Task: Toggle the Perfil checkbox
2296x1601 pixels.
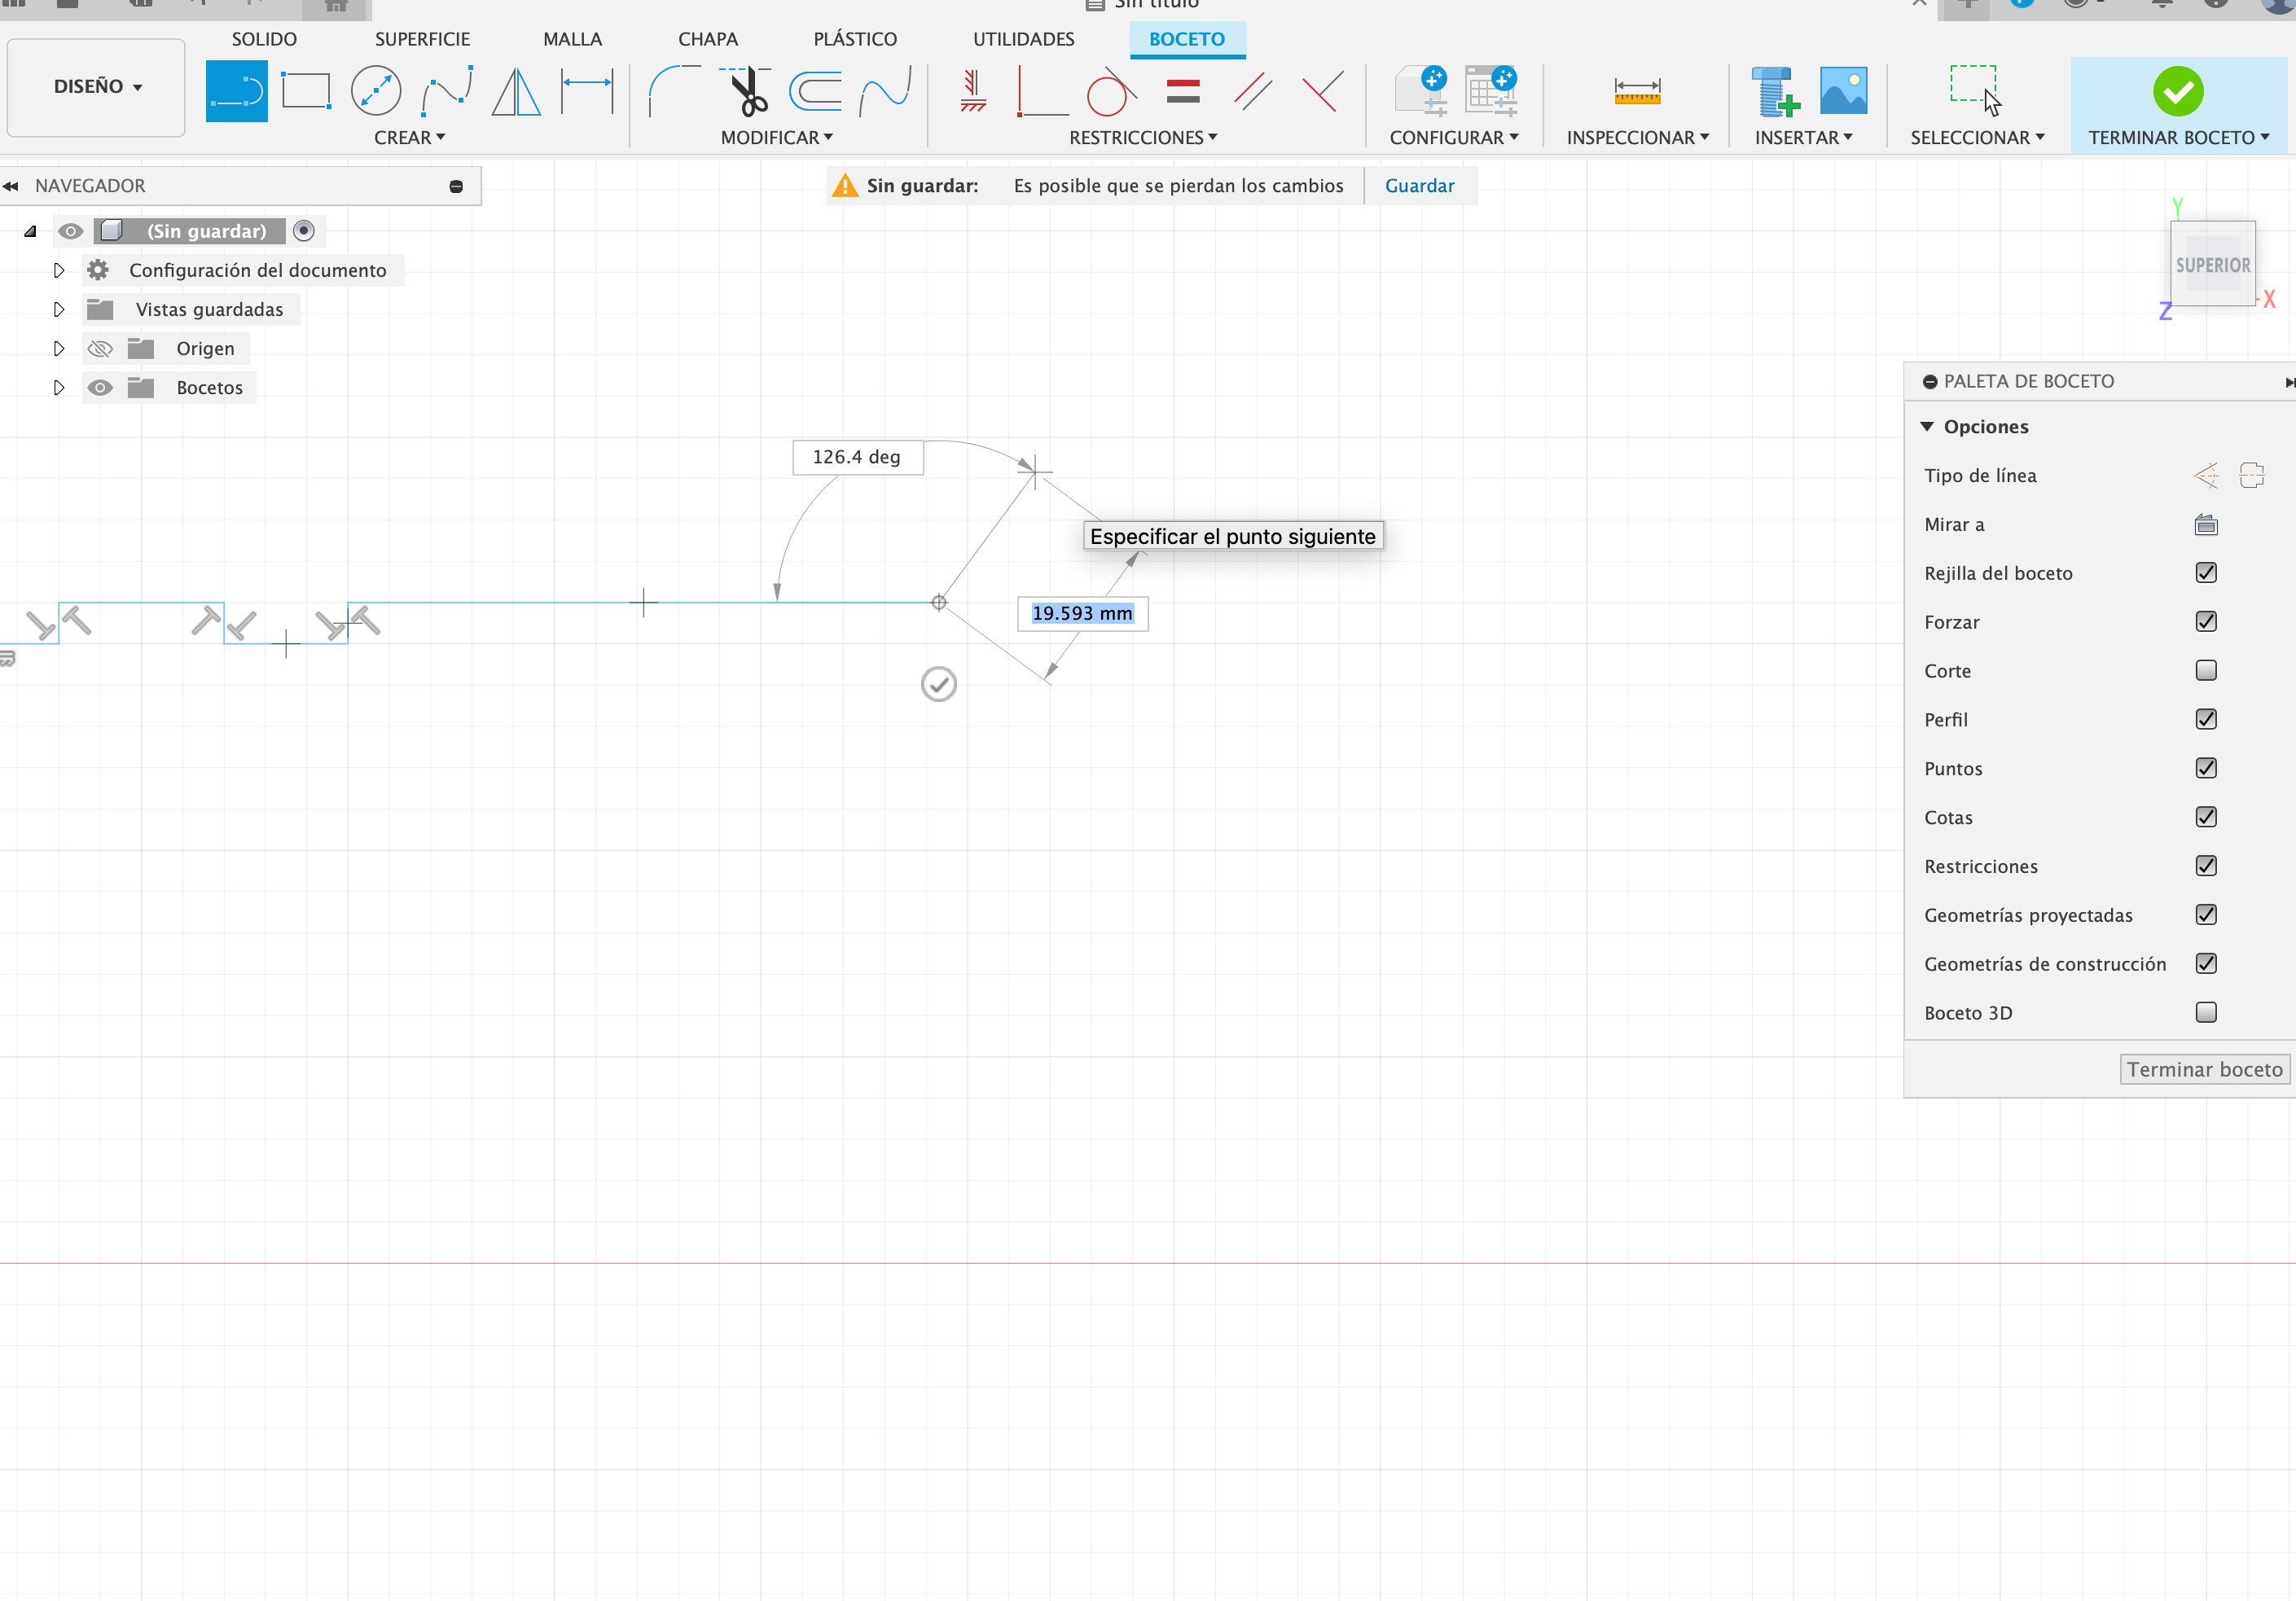Action: click(2206, 720)
